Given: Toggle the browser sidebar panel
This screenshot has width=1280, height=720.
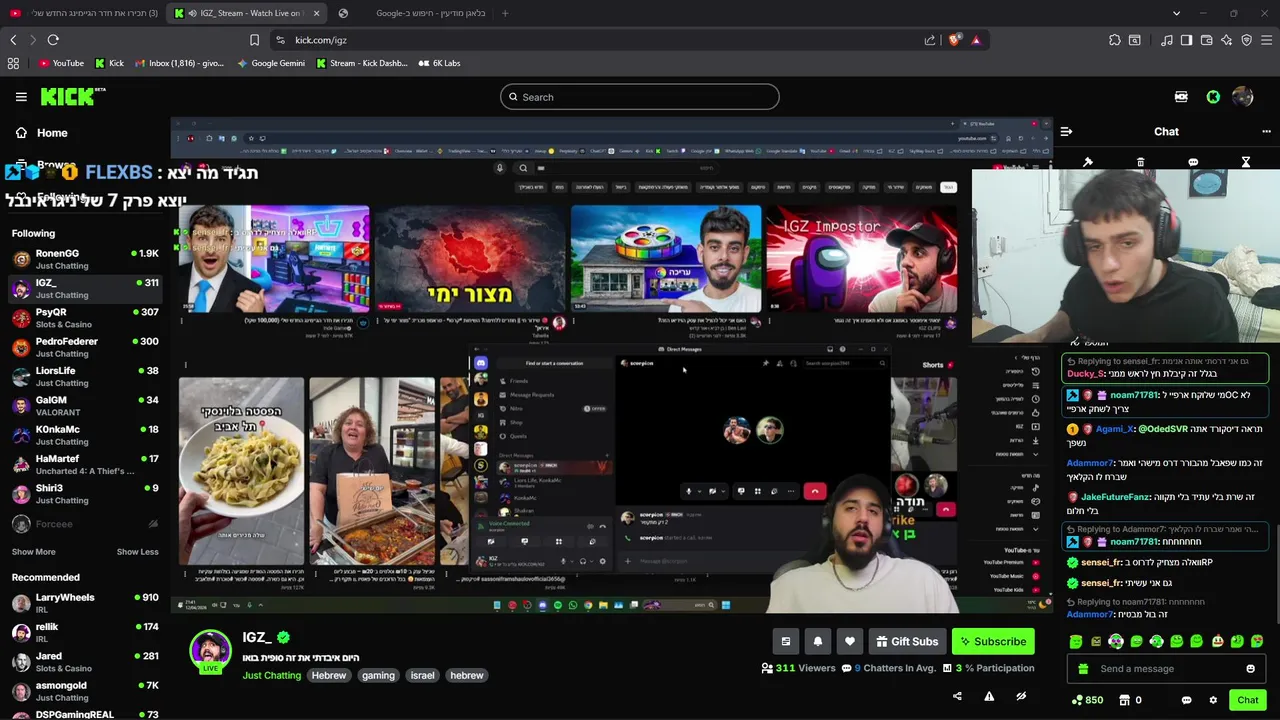Looking at the screenshot, I should [x=1186, y=40].
